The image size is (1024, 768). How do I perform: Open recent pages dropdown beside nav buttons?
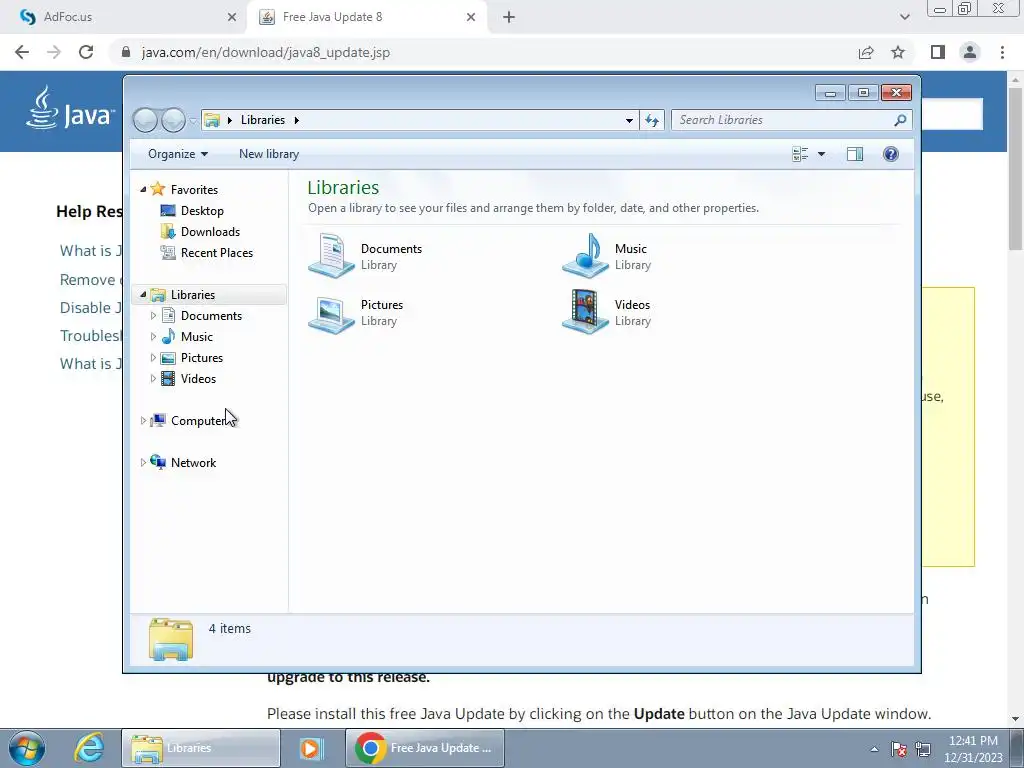[x=193, y=121]
